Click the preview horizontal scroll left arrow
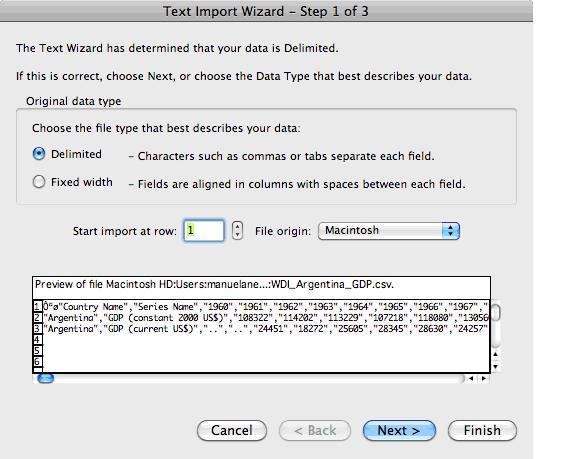 471,378
